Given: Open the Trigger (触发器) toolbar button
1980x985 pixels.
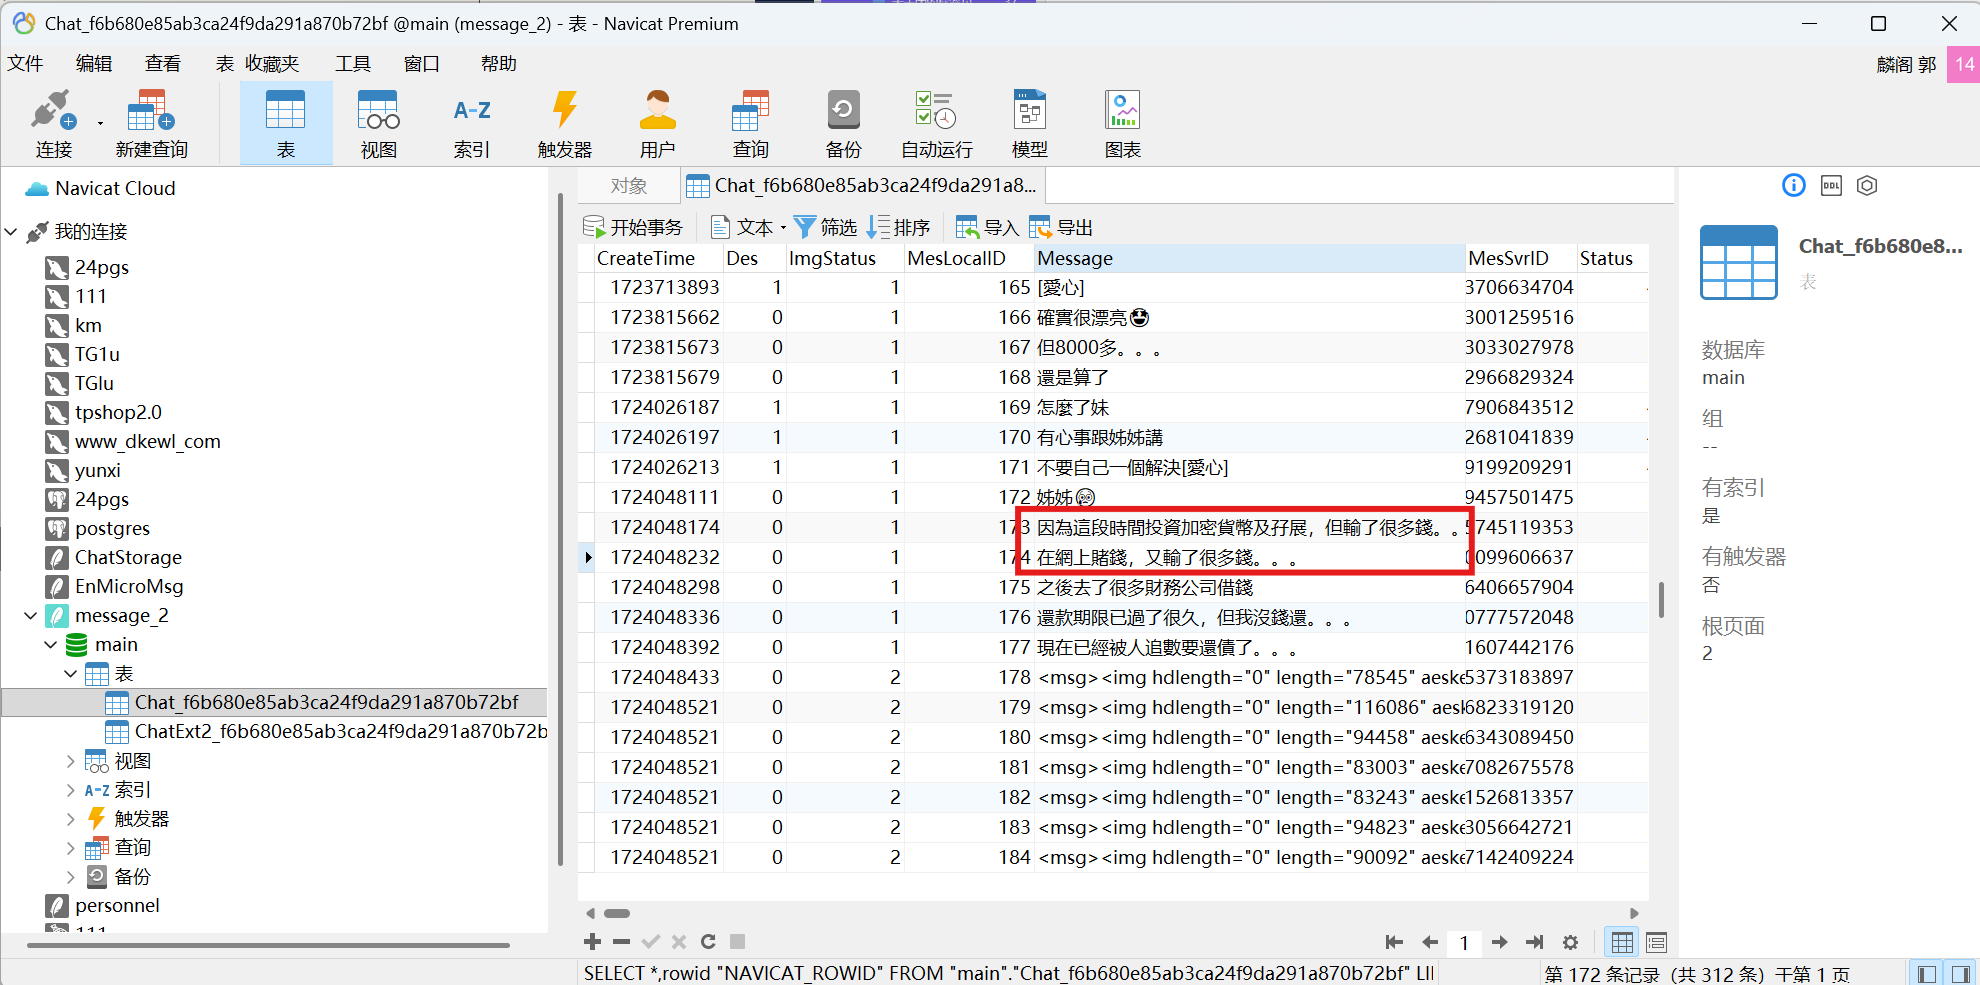Looking at the screenshot, I should pyautogui.click(x=565, y=123).
